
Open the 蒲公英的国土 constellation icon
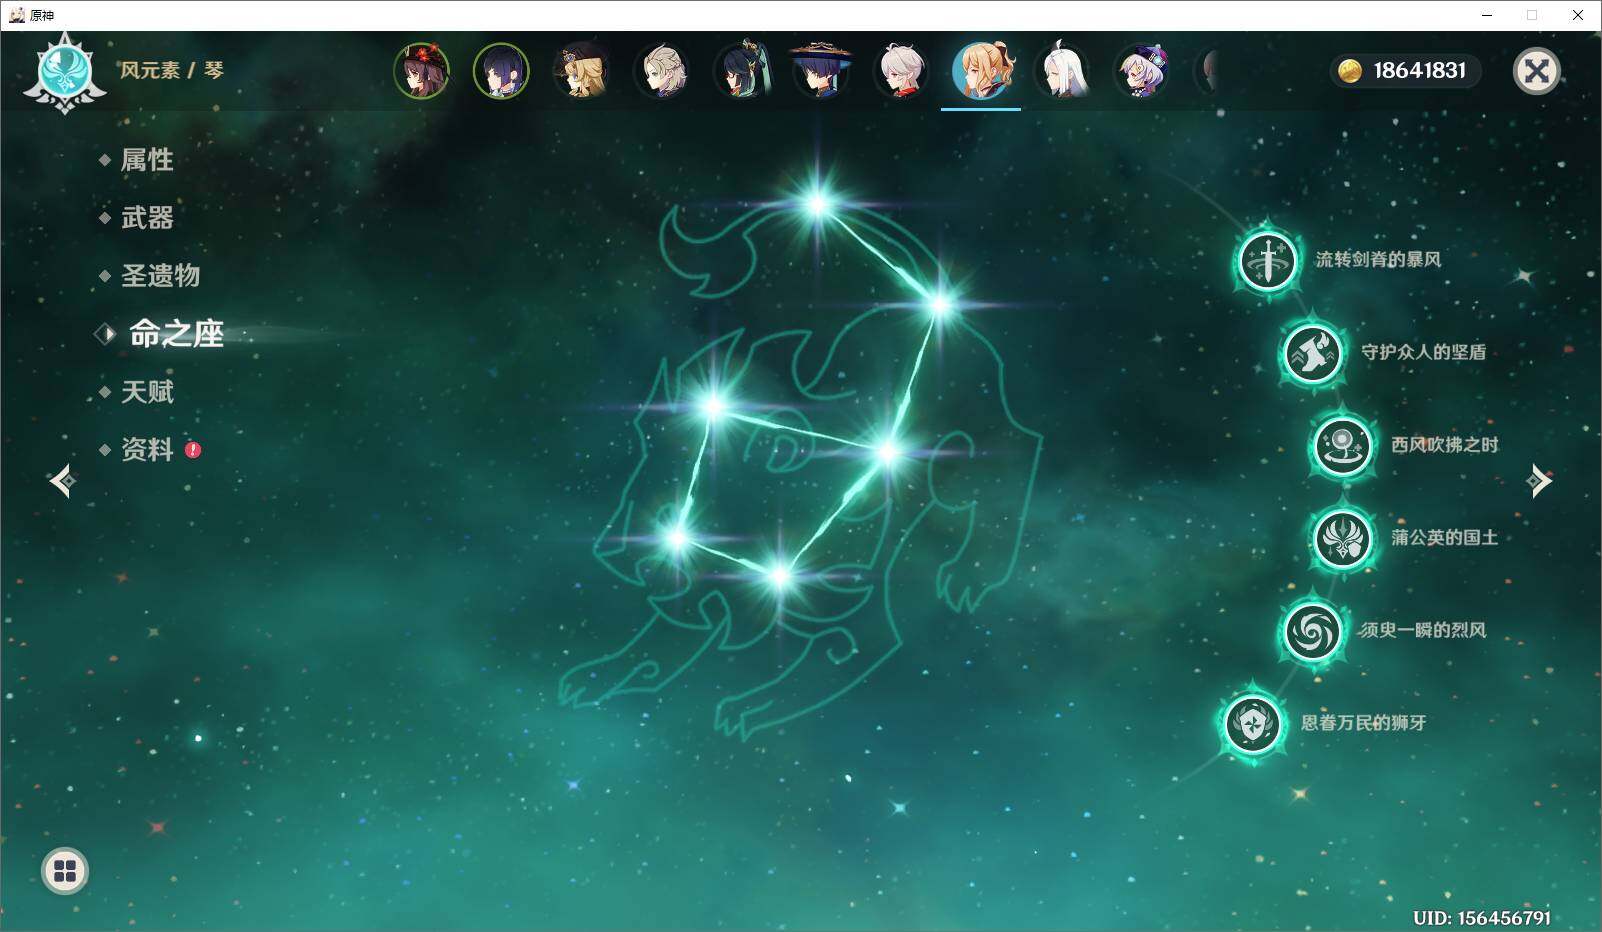1342,538
